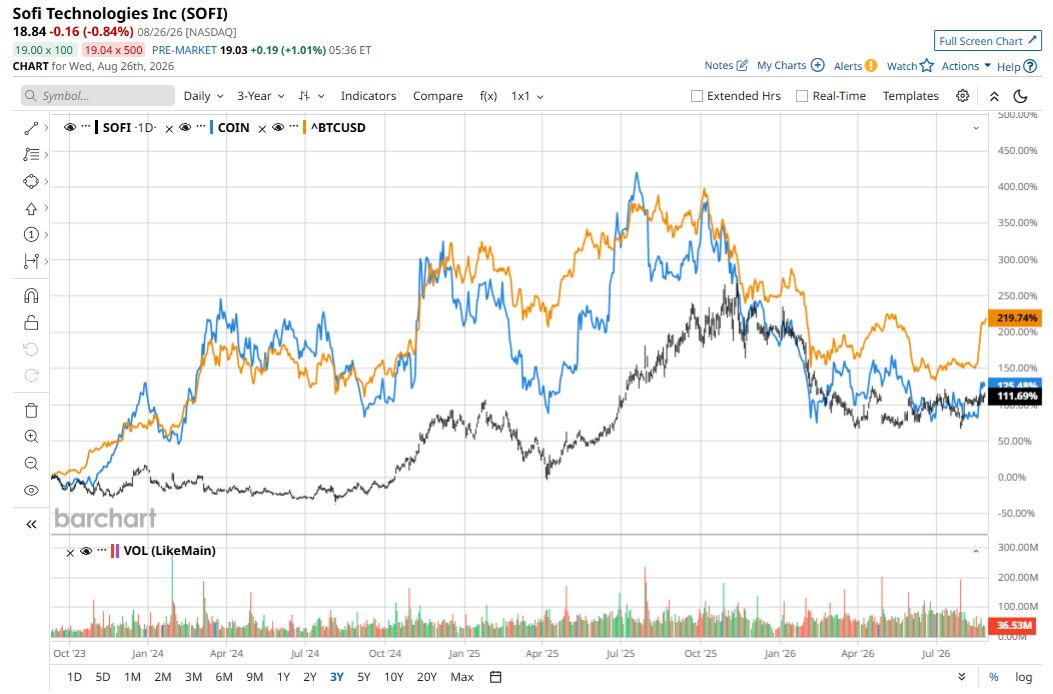Hide the COIN comparison series

pos(185,127)
